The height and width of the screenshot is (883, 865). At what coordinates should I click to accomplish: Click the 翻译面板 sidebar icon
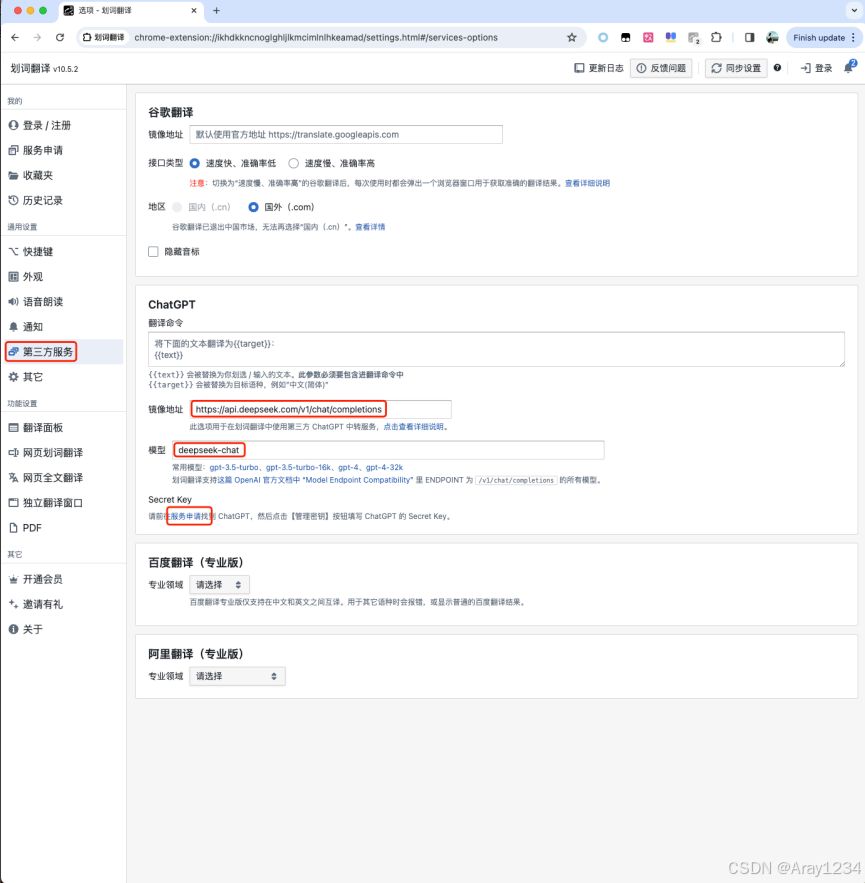[14, 427]
